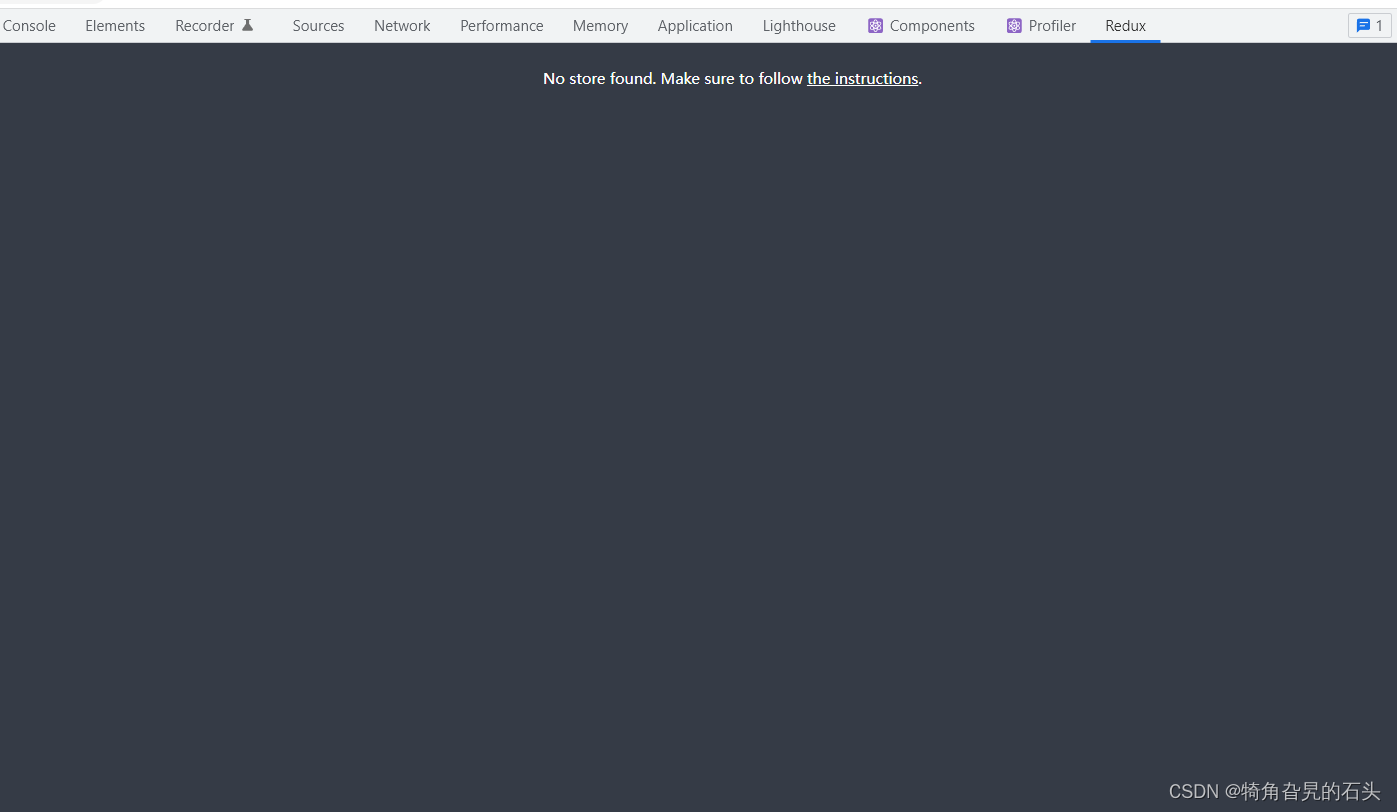Screen dimensions: 1397x812
Task: Open the React Components tab
Action: (921, 26)
